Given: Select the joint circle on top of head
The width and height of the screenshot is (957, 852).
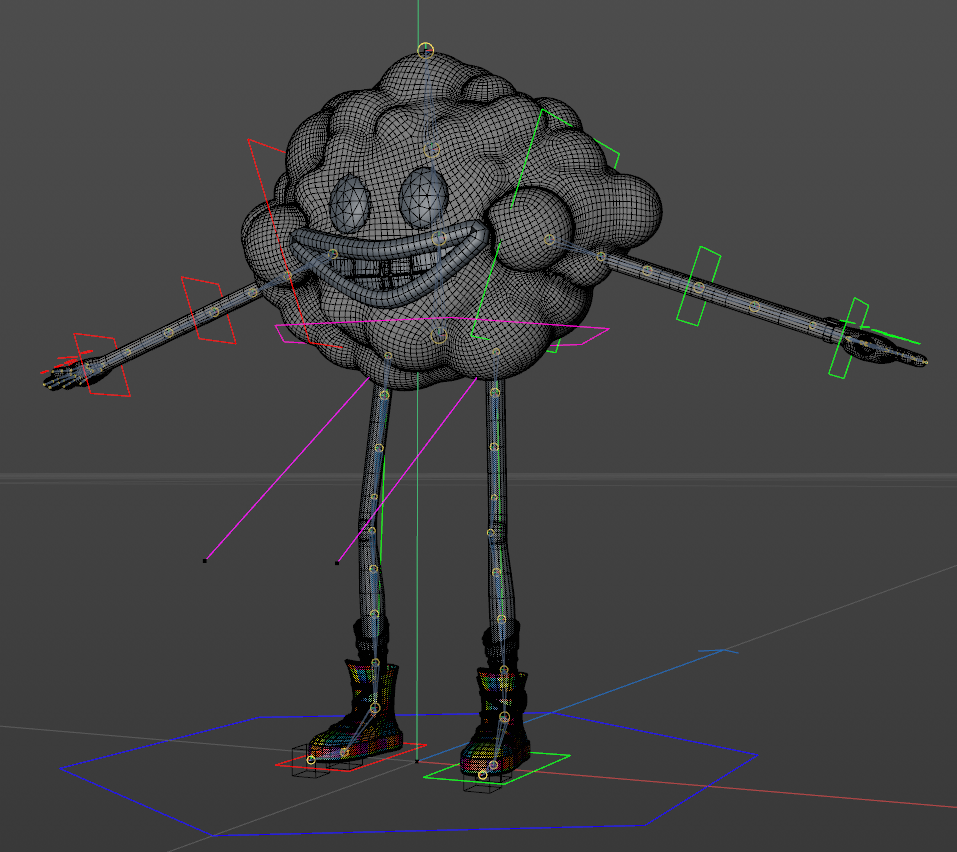Looking at the screenshot, I should point(425,51).
